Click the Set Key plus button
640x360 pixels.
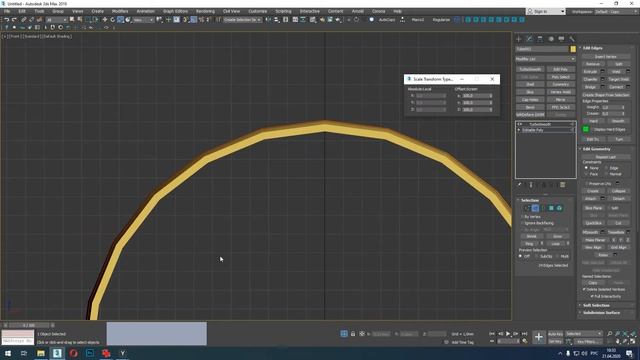click(539, 337)
